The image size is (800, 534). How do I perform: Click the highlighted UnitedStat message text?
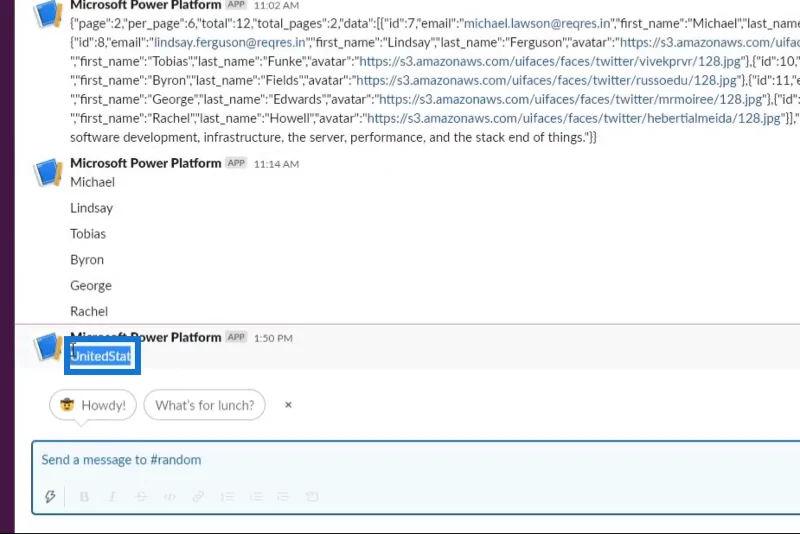pyautogui.click(x=101, y=356)
